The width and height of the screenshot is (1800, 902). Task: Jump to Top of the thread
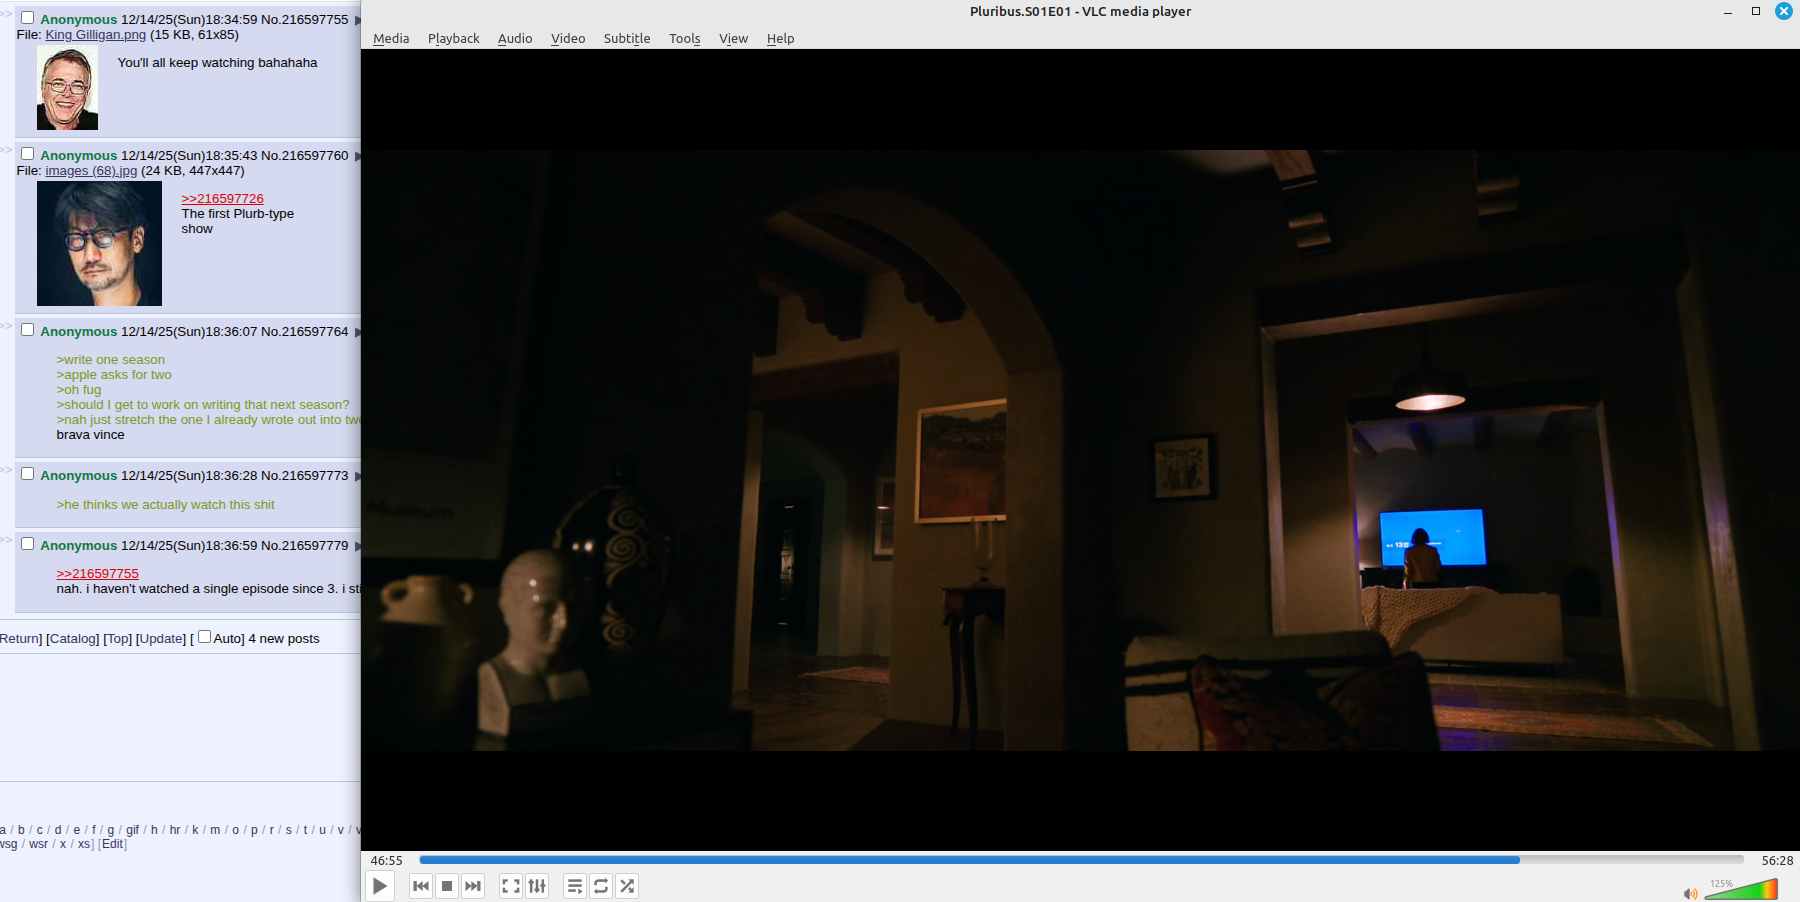point(118,639)
